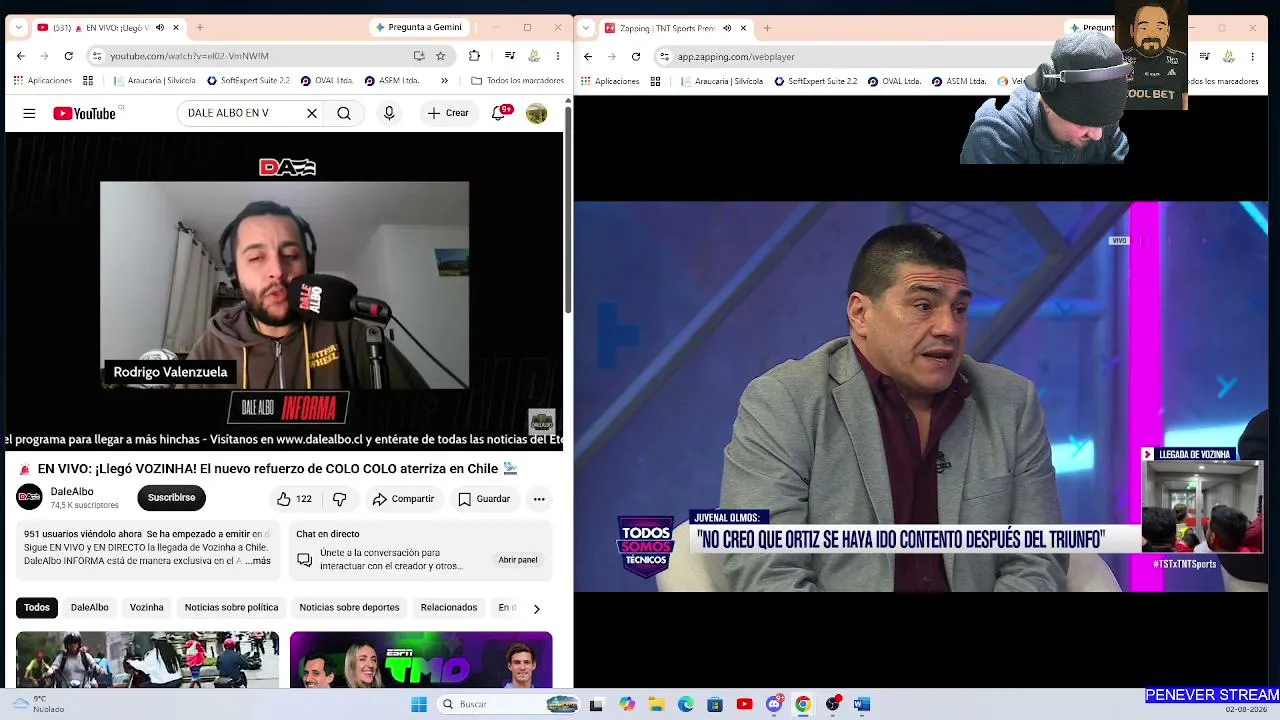
Task: Reload the YouTube page
Action: pyautogui.click(x=68, y=56)
